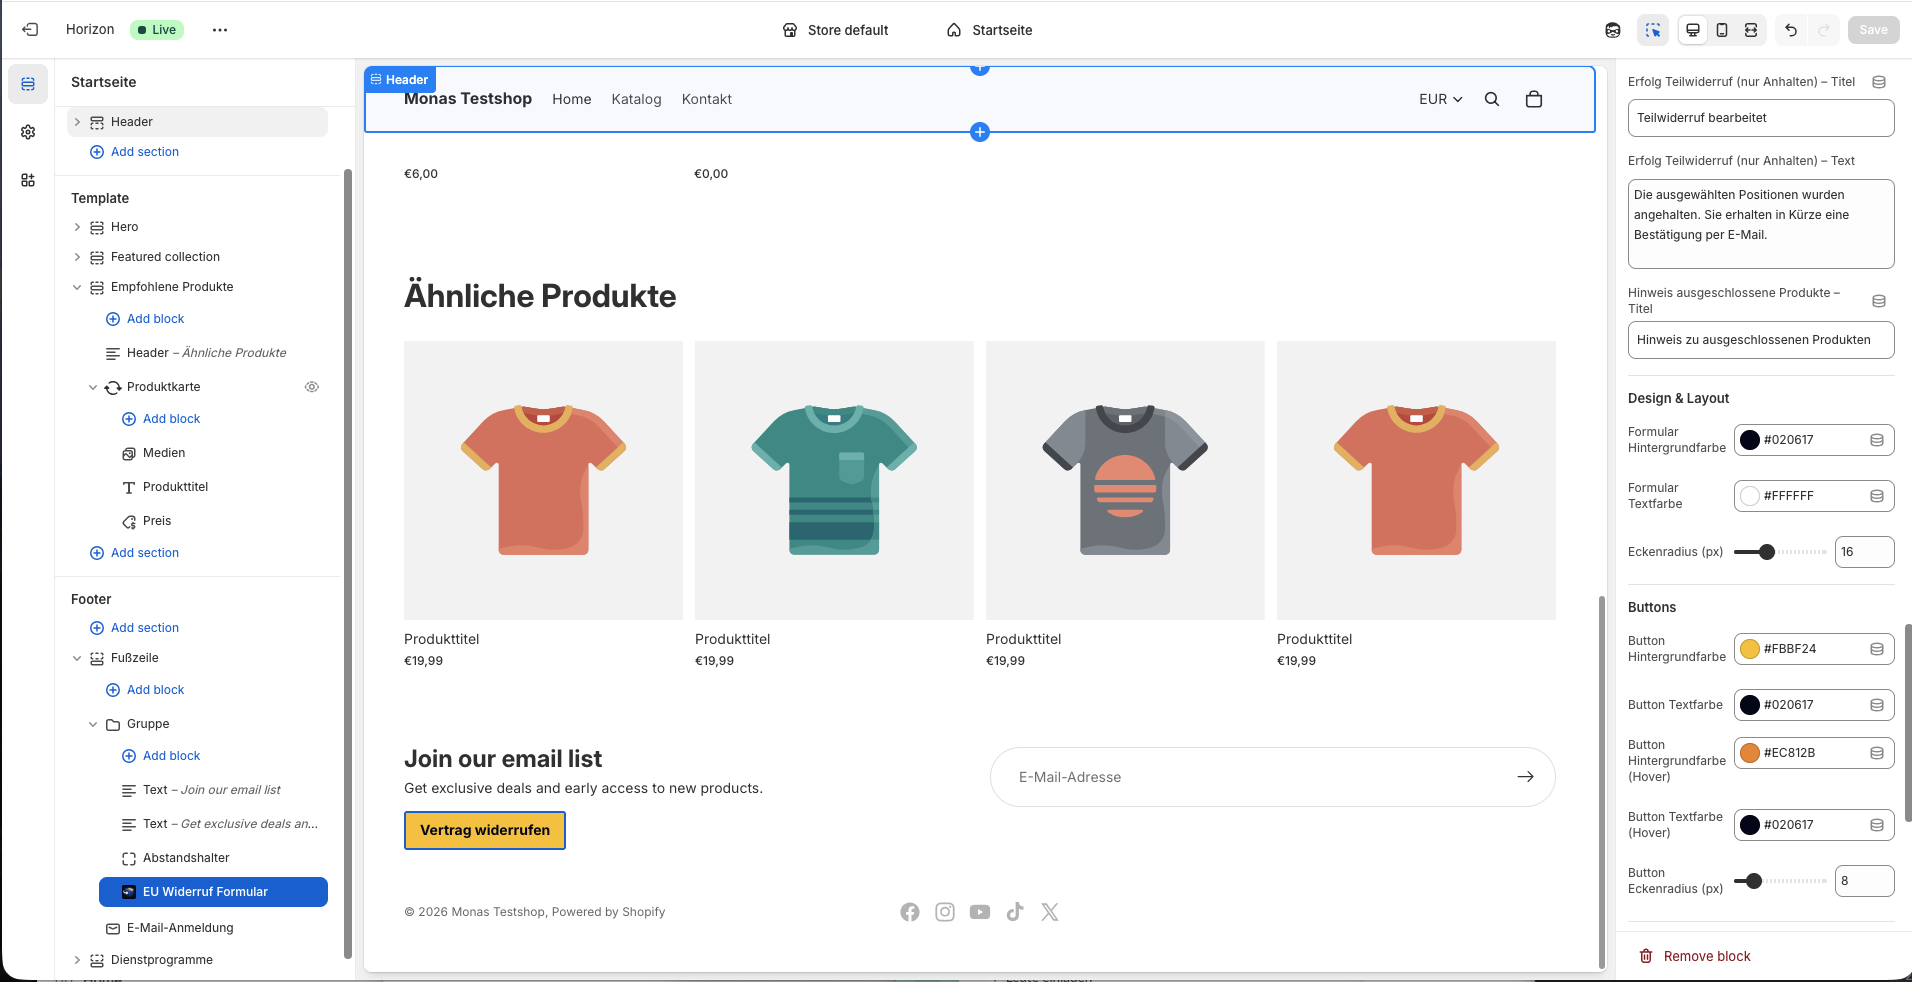Expand the Hero section in the tree

(x=77, y=227)
